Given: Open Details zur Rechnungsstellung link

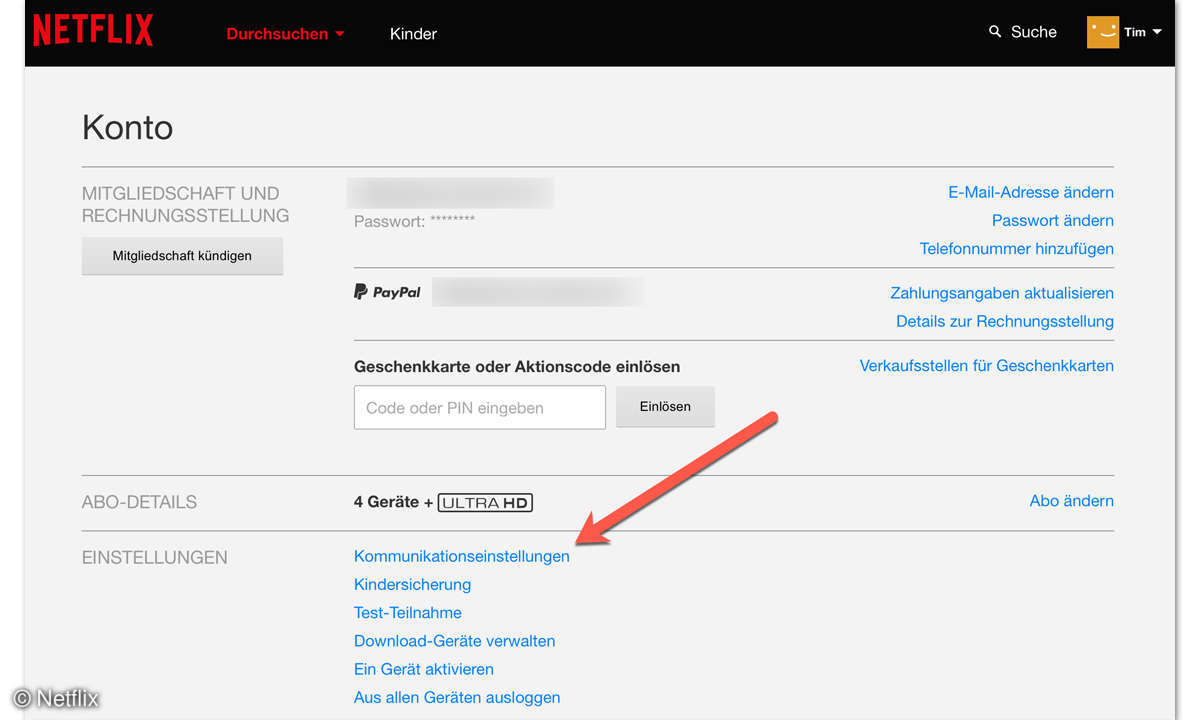Looking at the screenshot, I should click(x=1005, y=321).
